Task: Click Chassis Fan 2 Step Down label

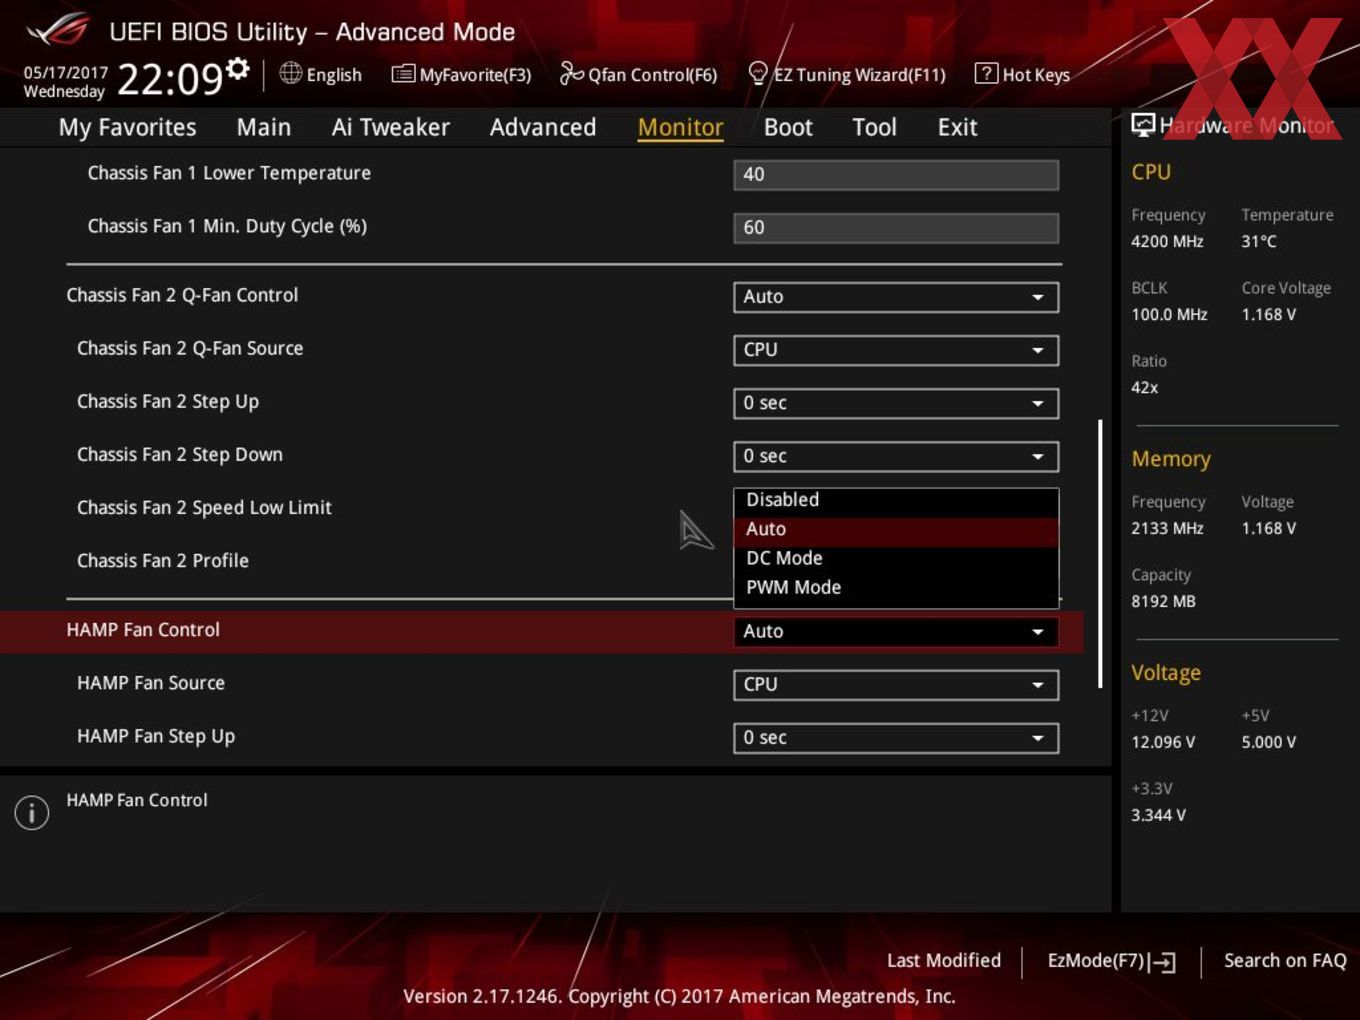Action: coord(180,454)
